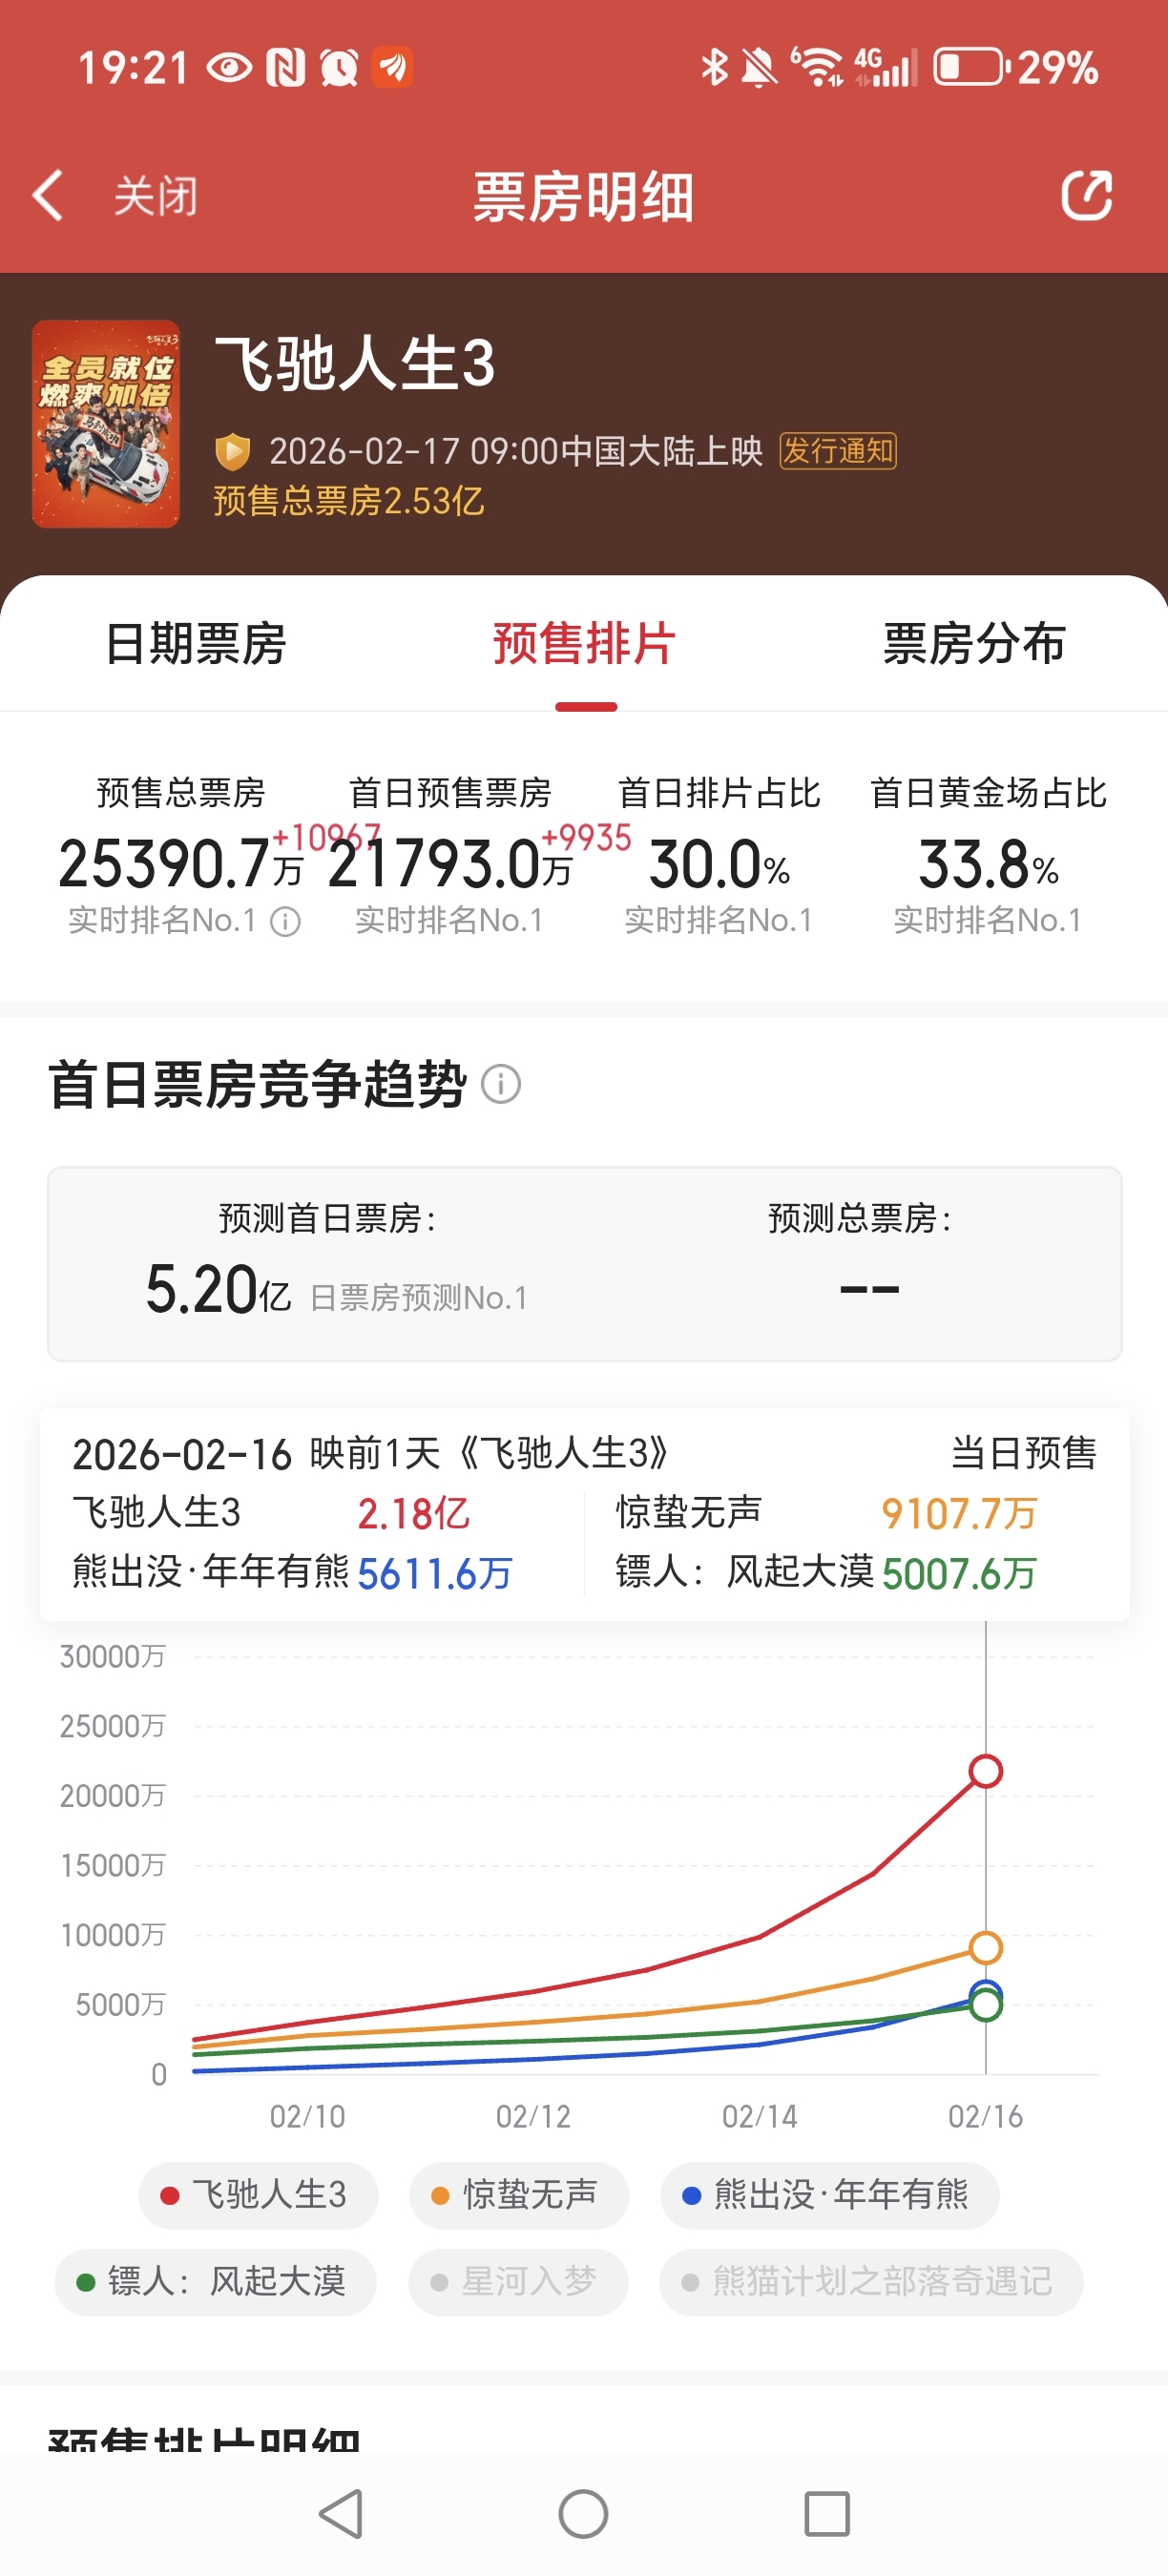Tap the 关闭 close text button

(x=155, y=196)
